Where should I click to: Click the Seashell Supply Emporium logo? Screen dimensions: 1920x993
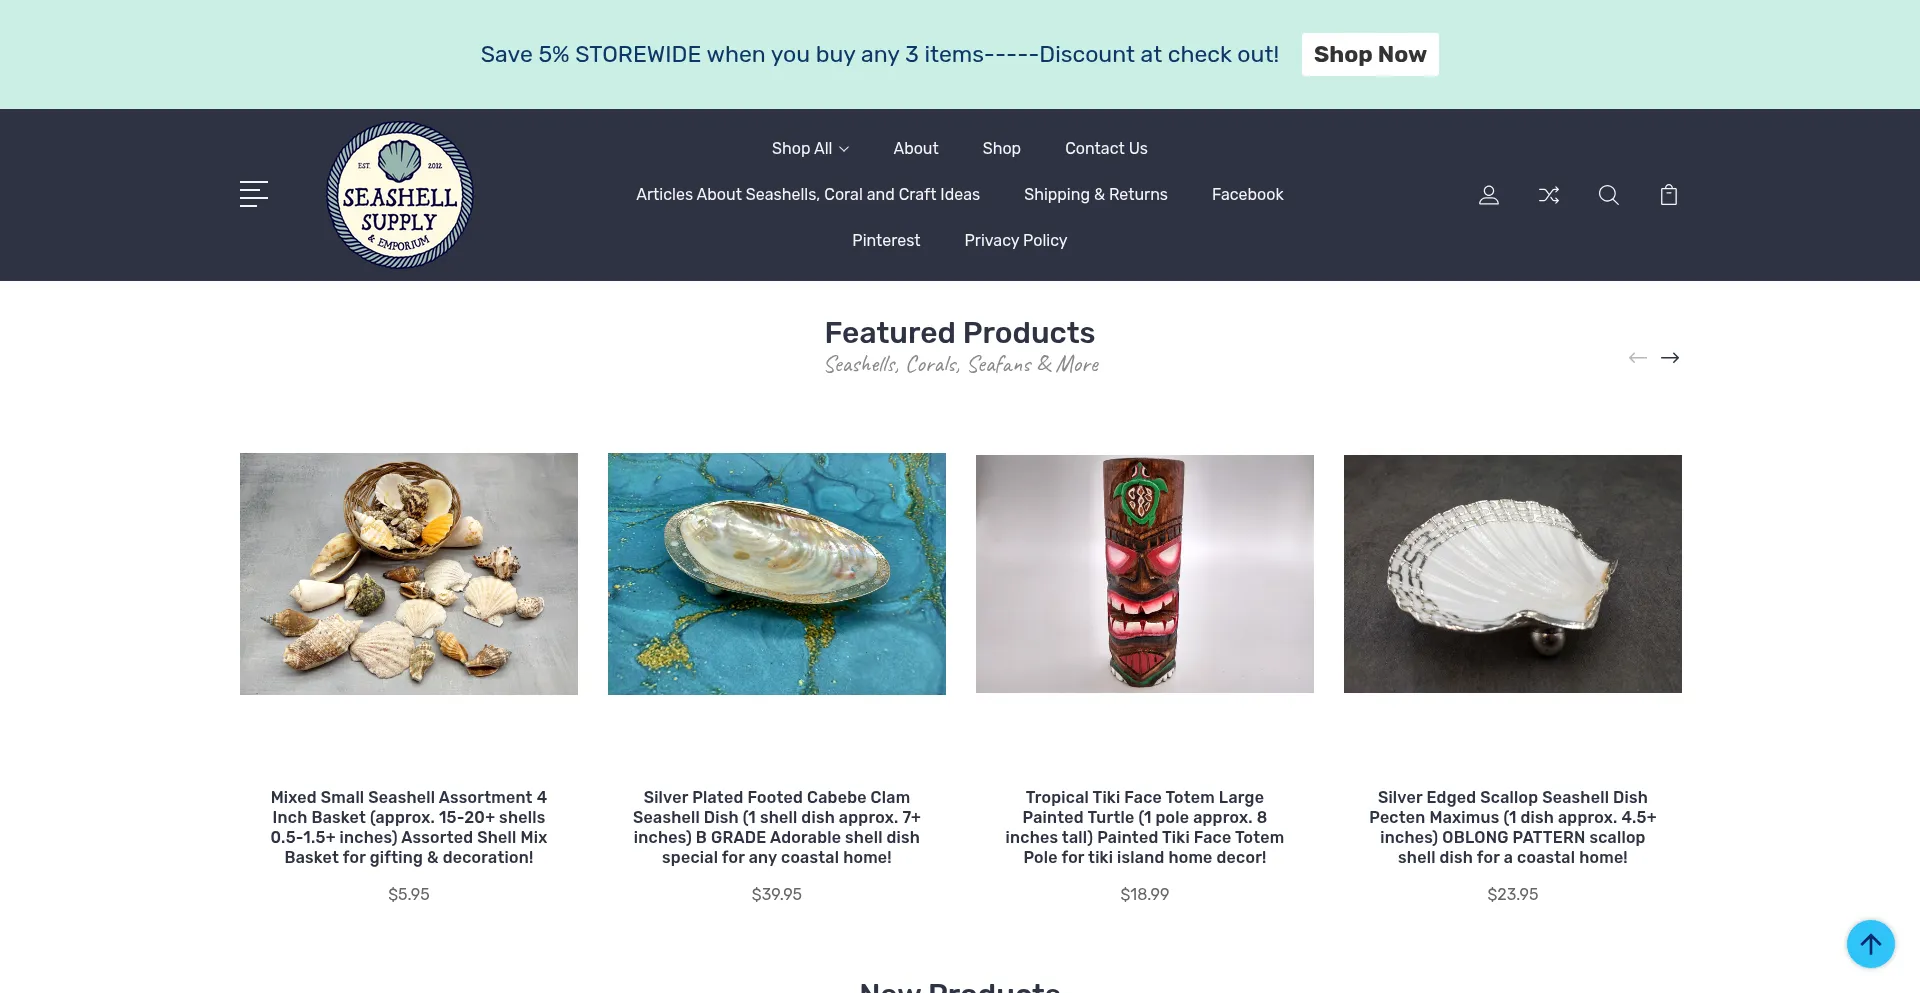400,195
